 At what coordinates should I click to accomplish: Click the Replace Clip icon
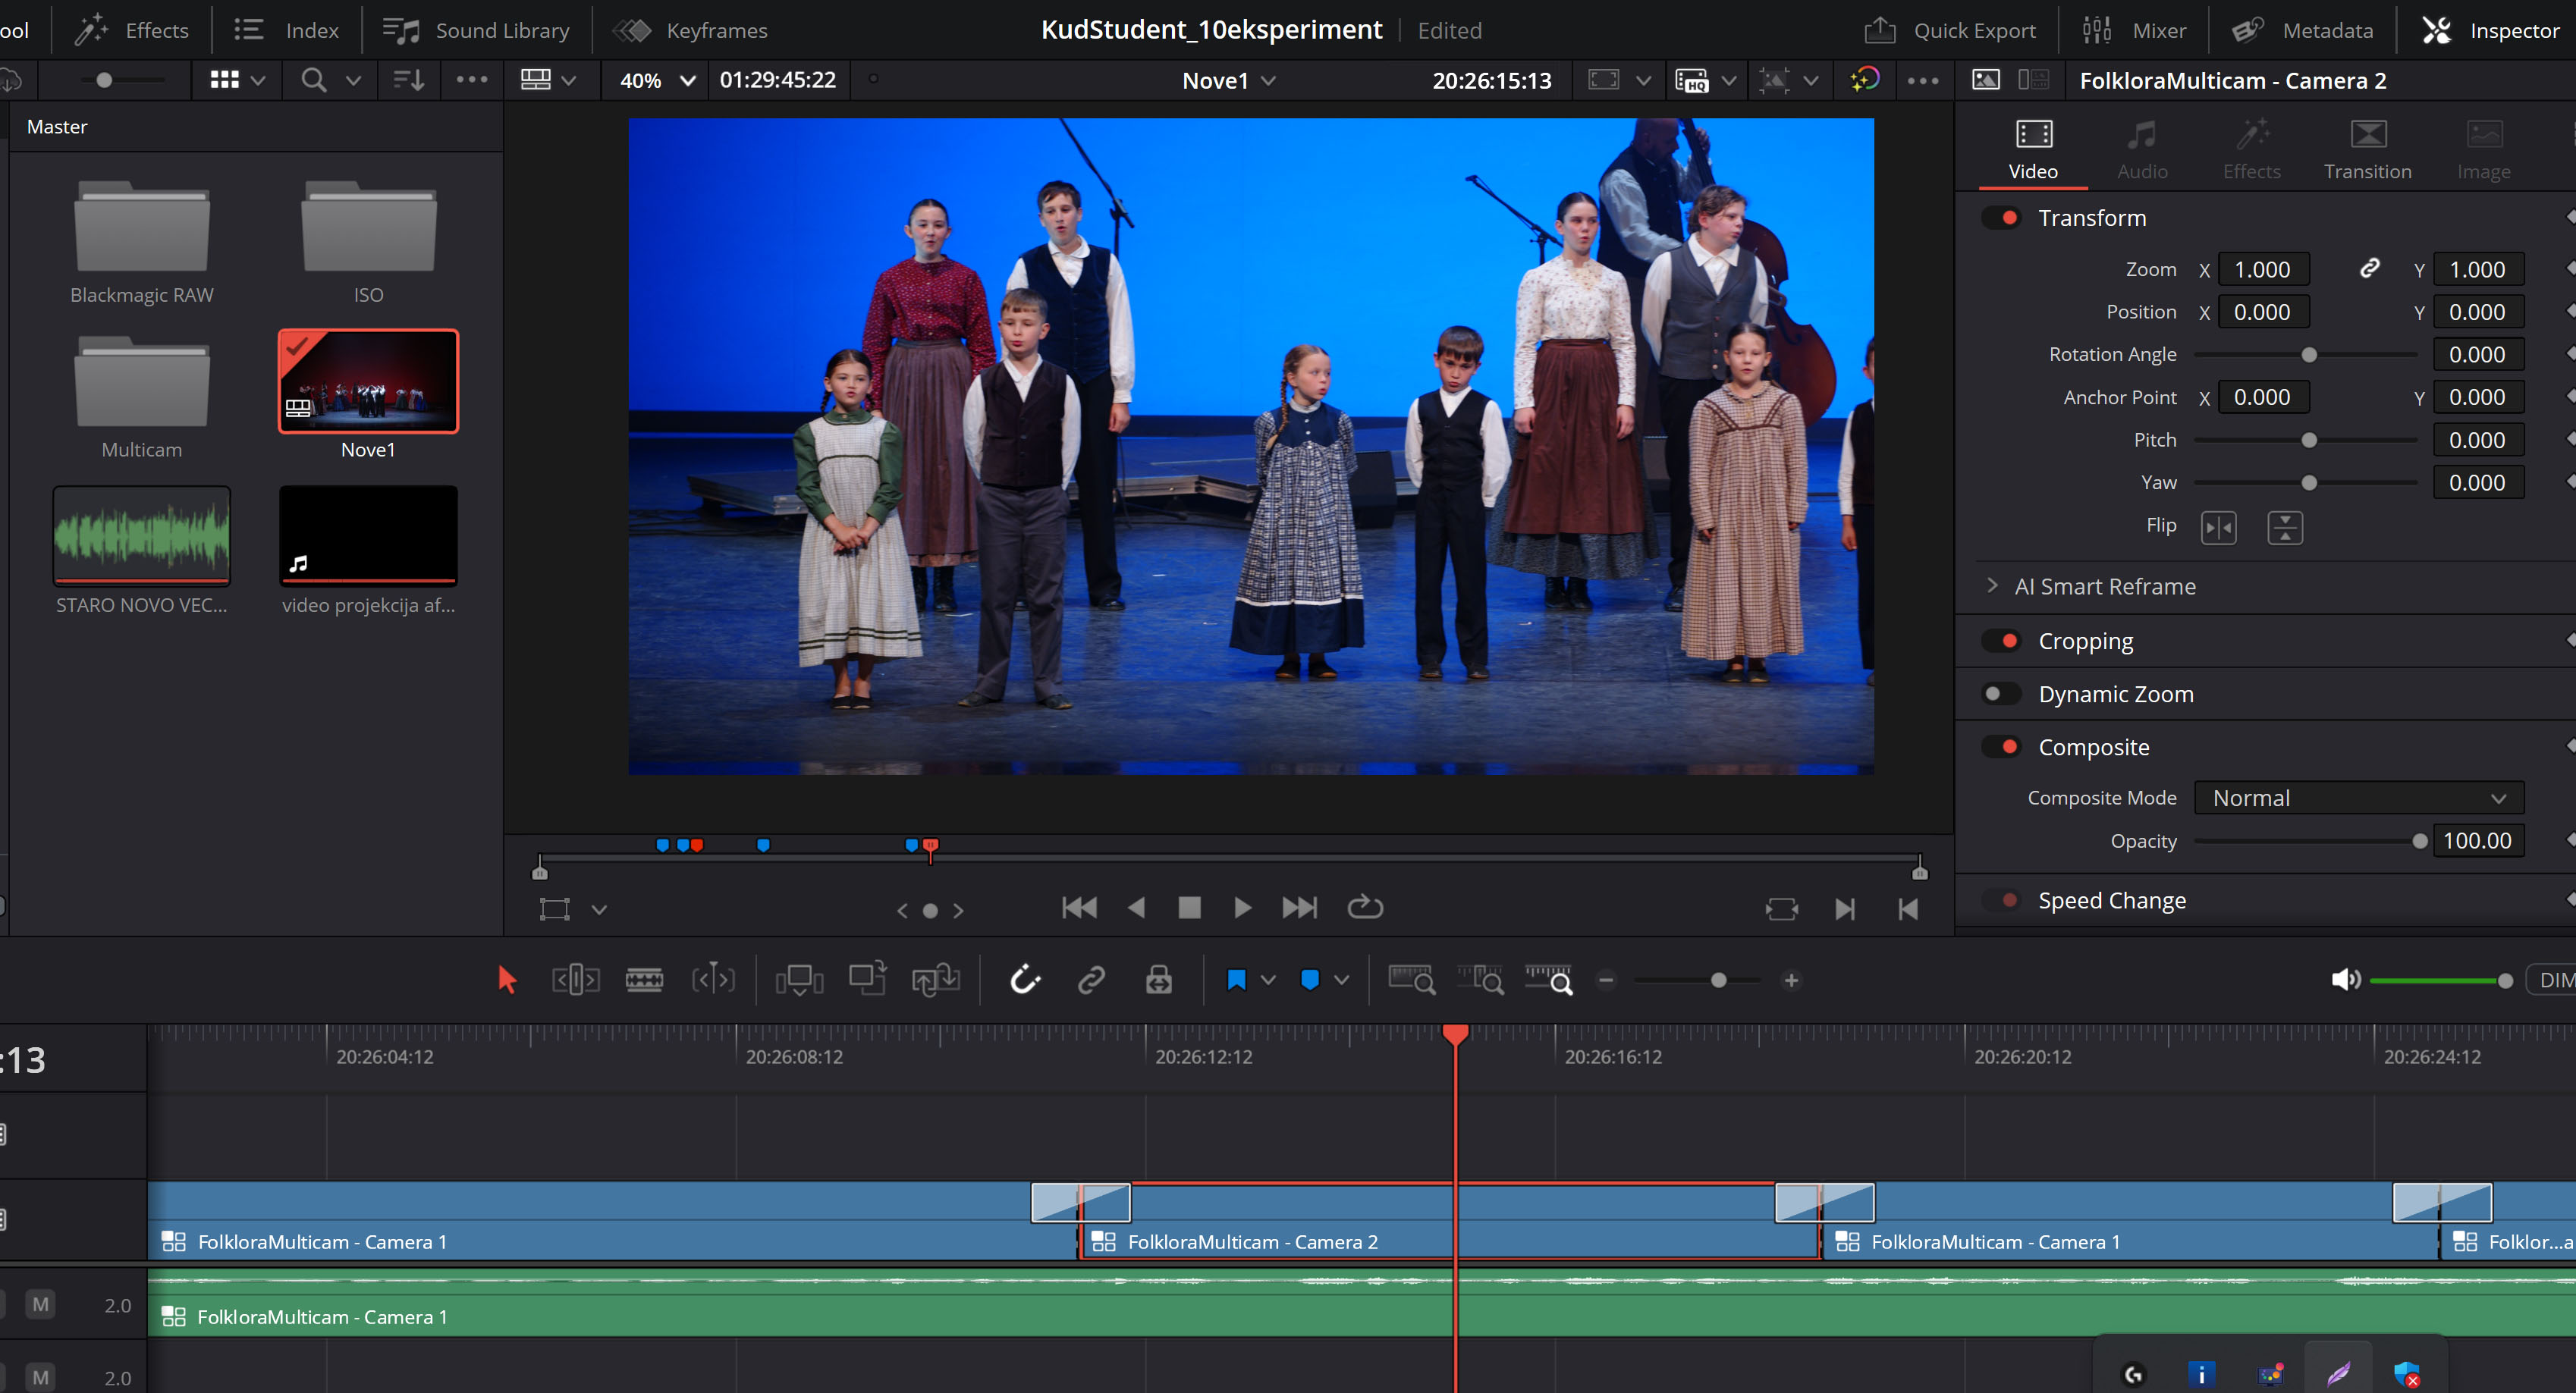click(x=936, y=980)
